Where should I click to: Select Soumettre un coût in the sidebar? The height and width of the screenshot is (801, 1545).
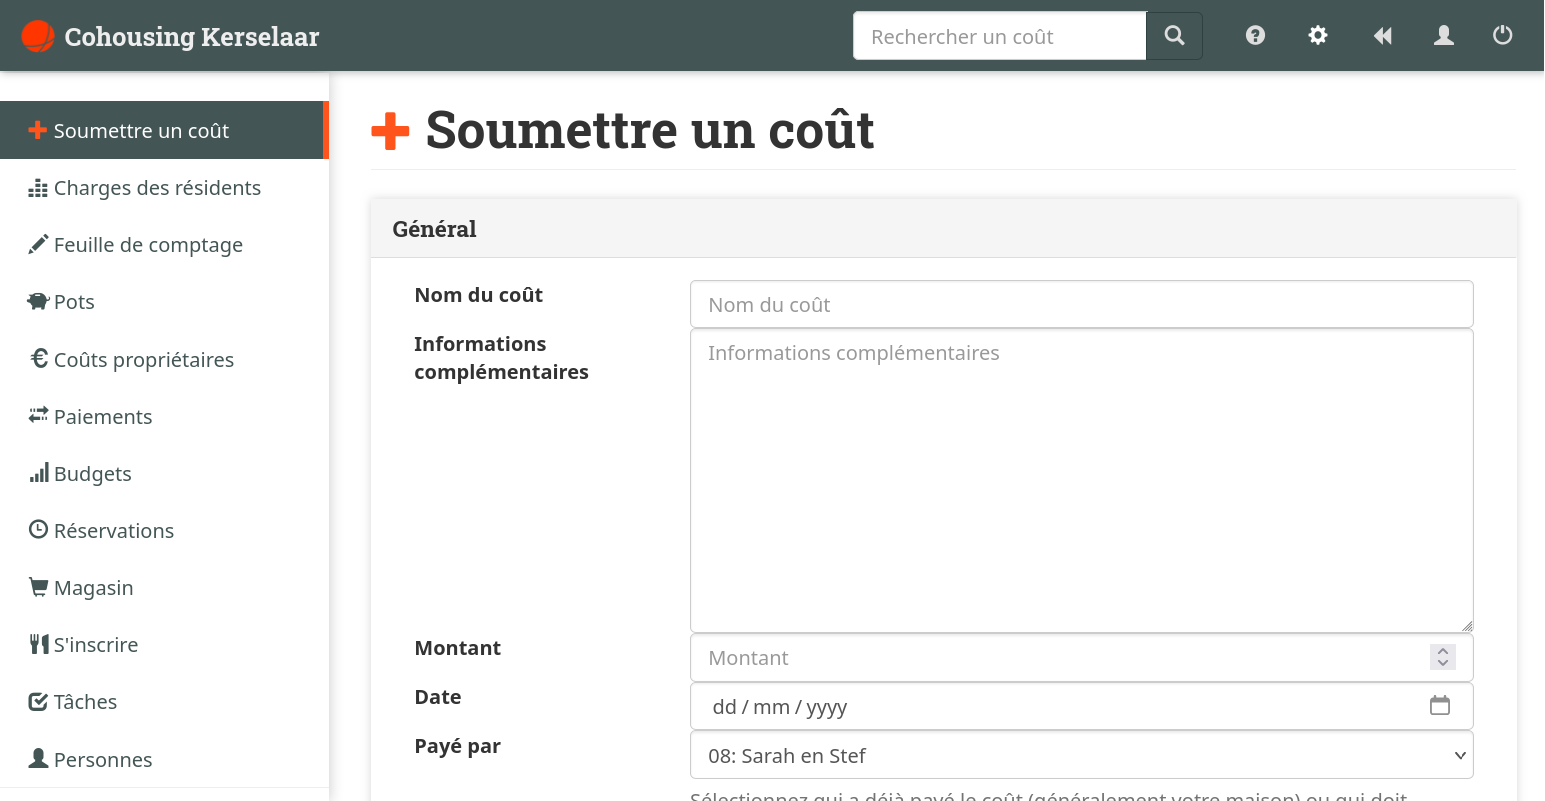[143, 130]
